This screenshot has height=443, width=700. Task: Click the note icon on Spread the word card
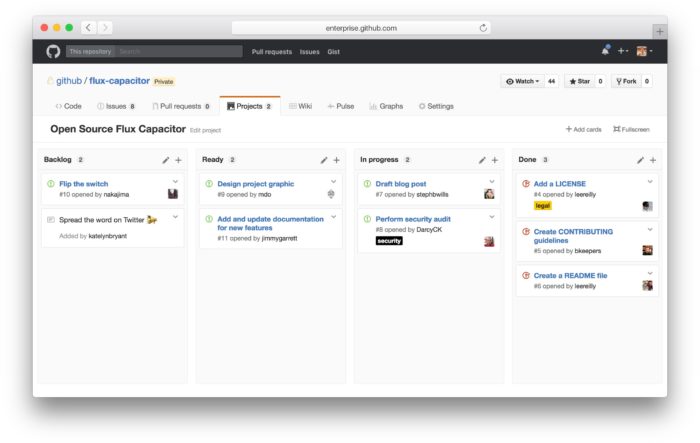pyautogui.click(x=51, y=220)
